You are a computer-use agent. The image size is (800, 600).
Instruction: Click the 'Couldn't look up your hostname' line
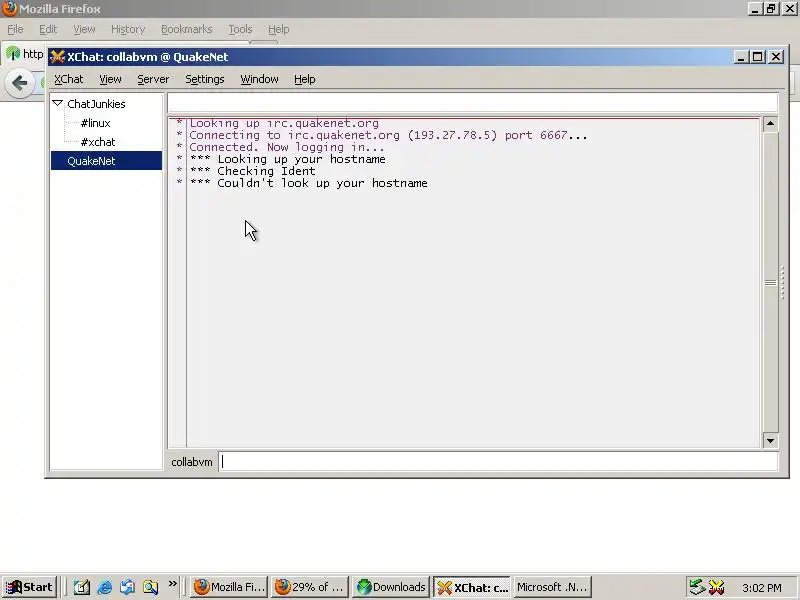(x=309, y=183)
